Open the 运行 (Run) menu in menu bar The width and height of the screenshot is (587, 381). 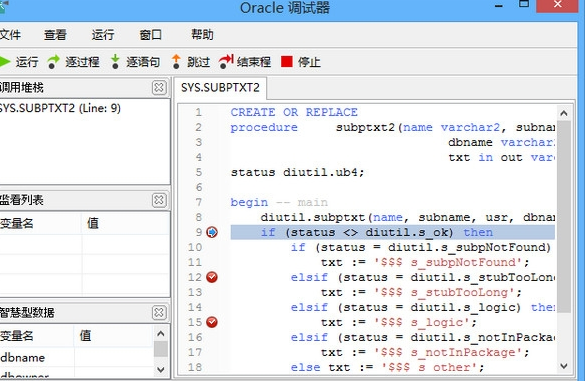103,35
